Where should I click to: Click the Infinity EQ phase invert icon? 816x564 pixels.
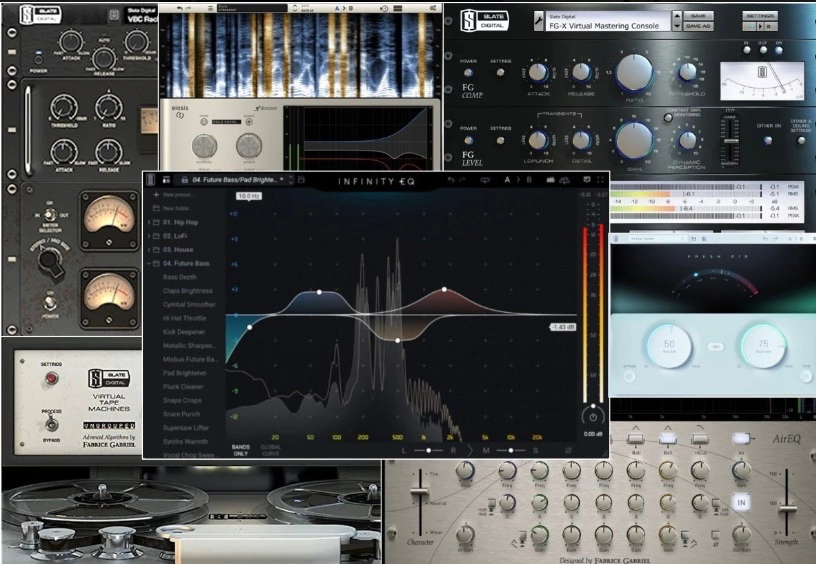[x=567, y=450]
